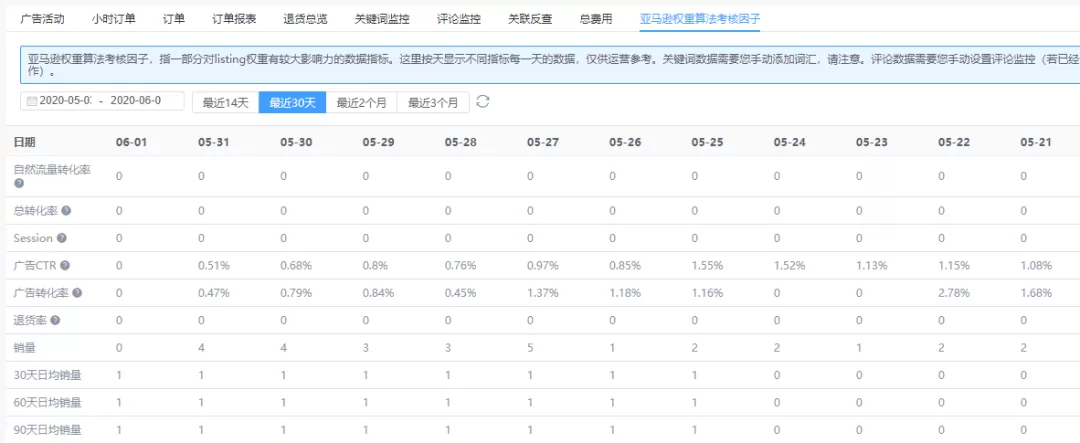1080x443 pixels.
Task: Select the 最近14天 range option
Action: [225, 103]
